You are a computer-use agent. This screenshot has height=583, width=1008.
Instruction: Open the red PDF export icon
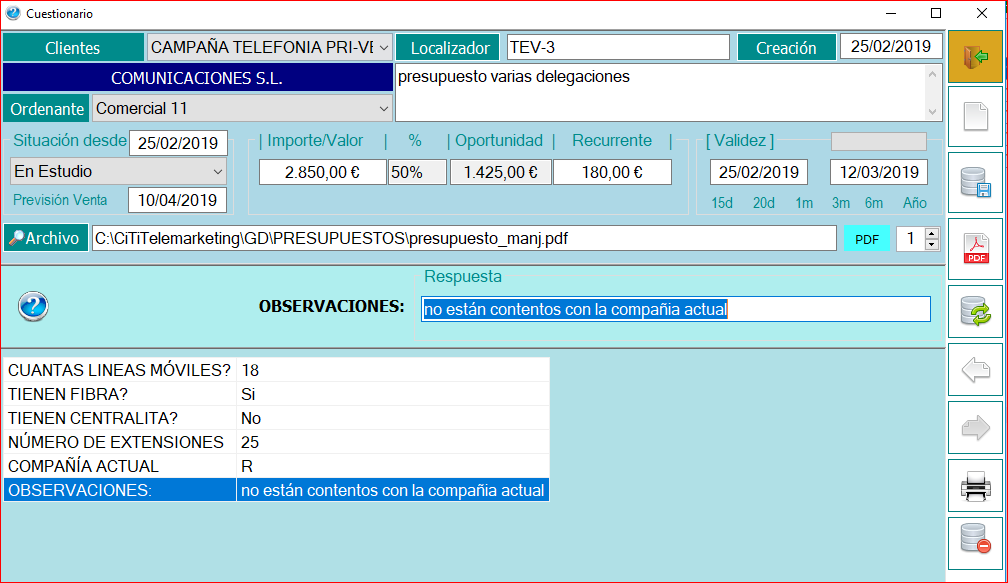(x=975, y=249)
